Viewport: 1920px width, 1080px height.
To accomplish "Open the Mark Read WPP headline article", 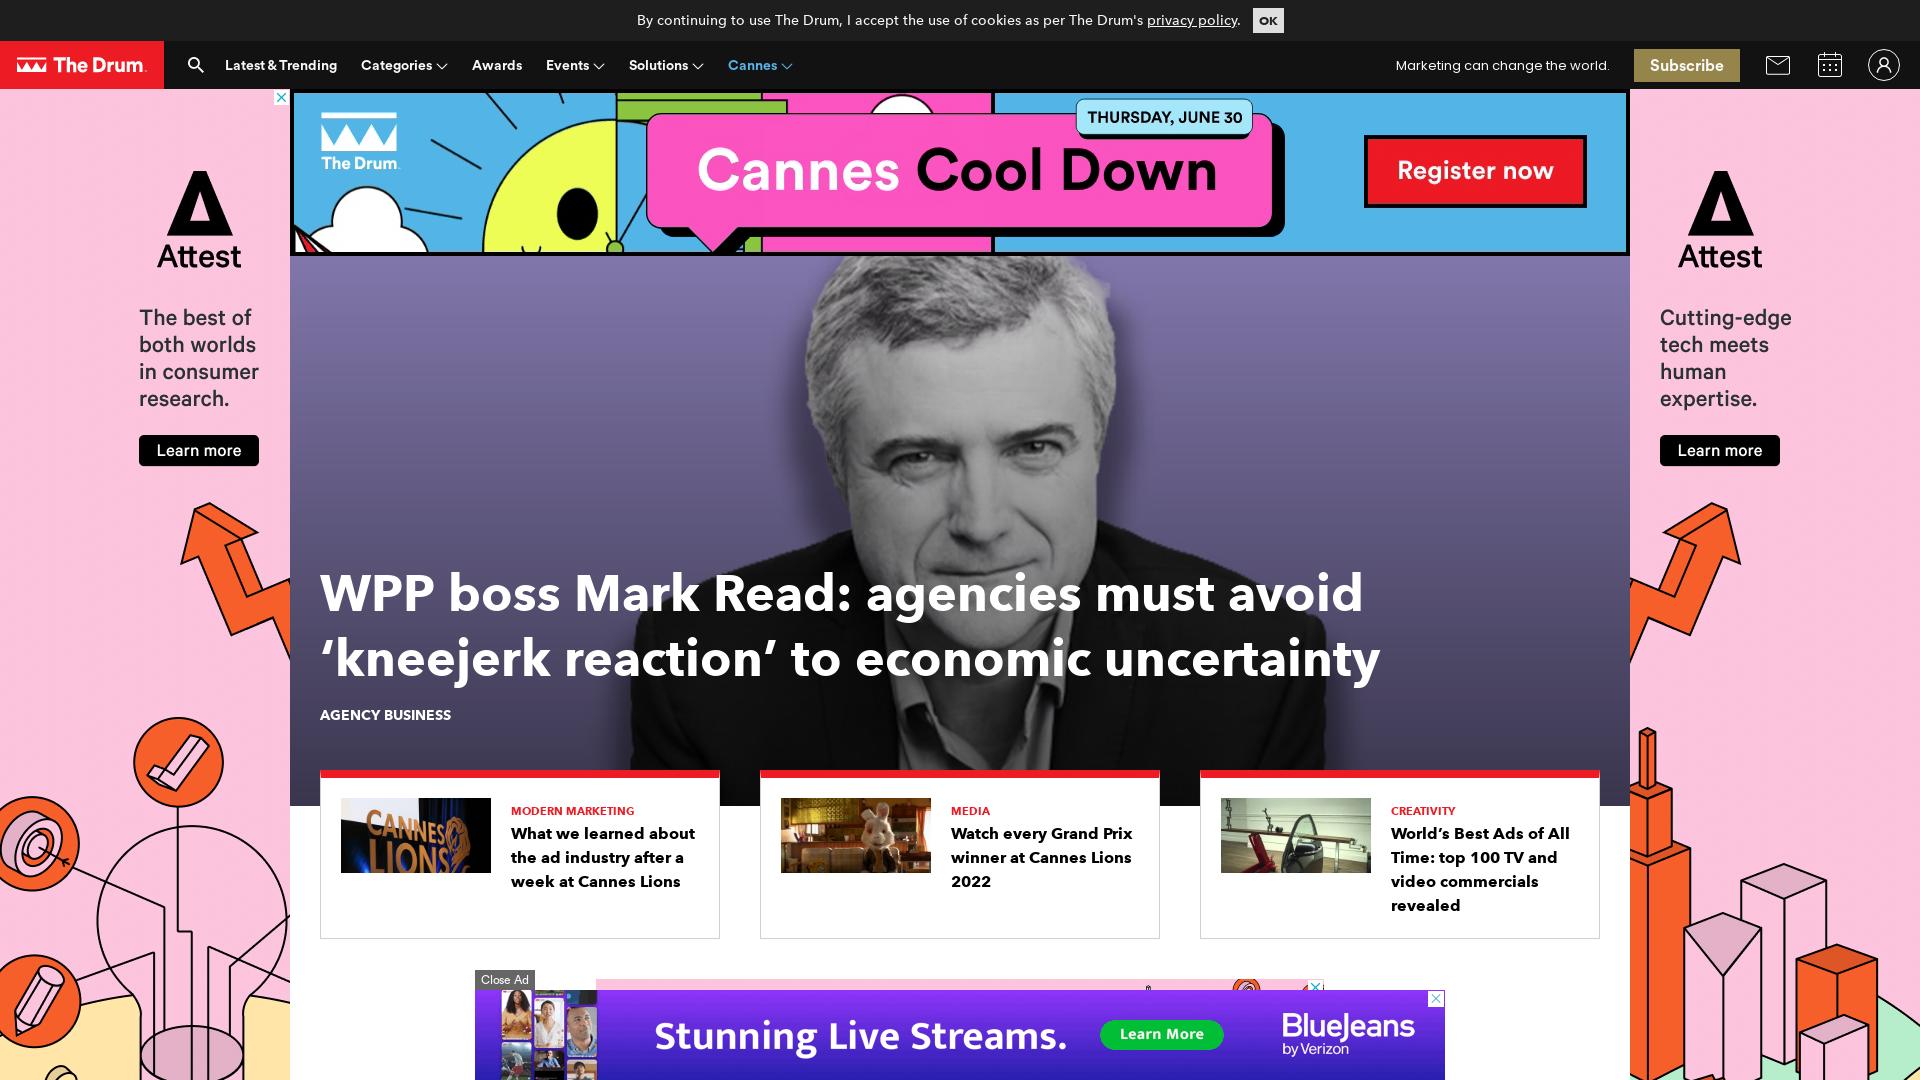I will tap(849, 625).
